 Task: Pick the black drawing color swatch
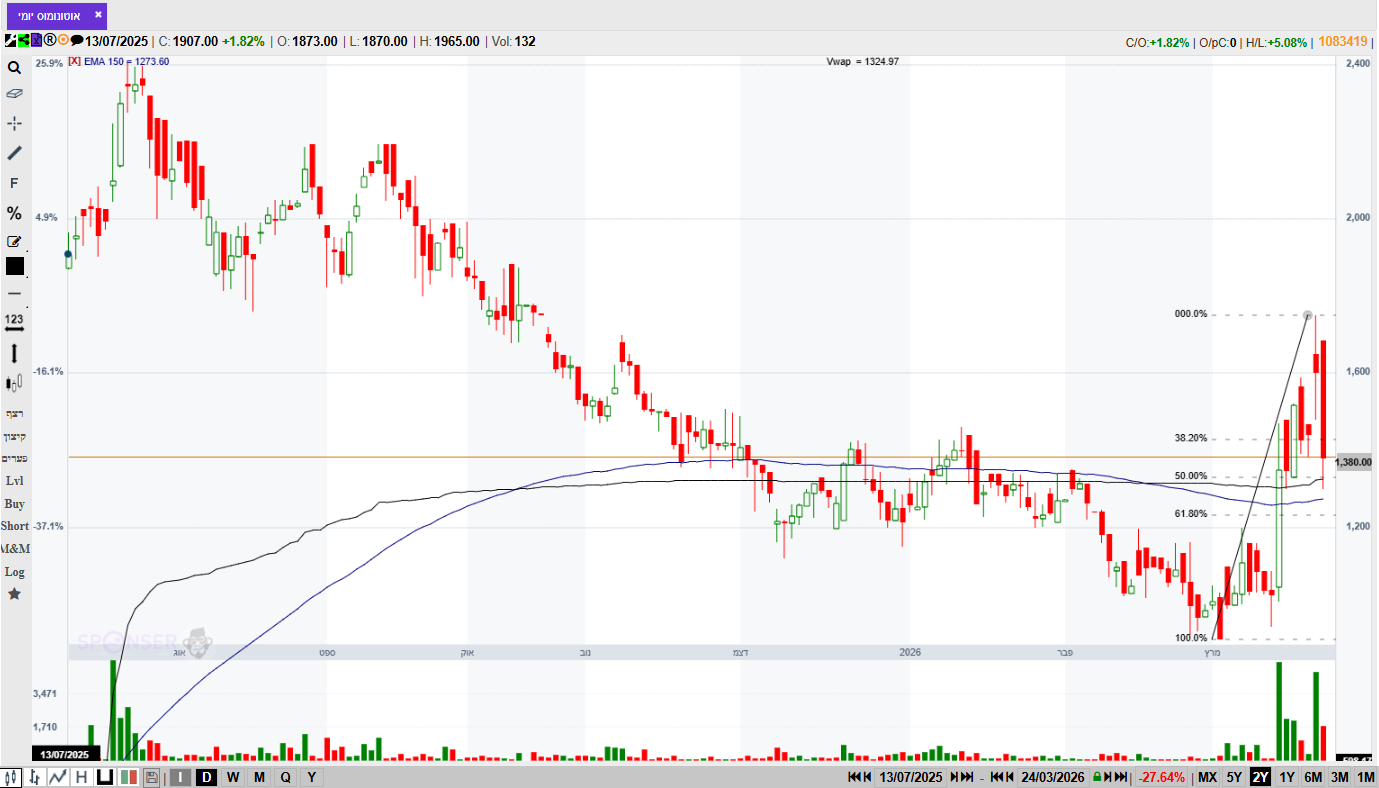[14, 266]
